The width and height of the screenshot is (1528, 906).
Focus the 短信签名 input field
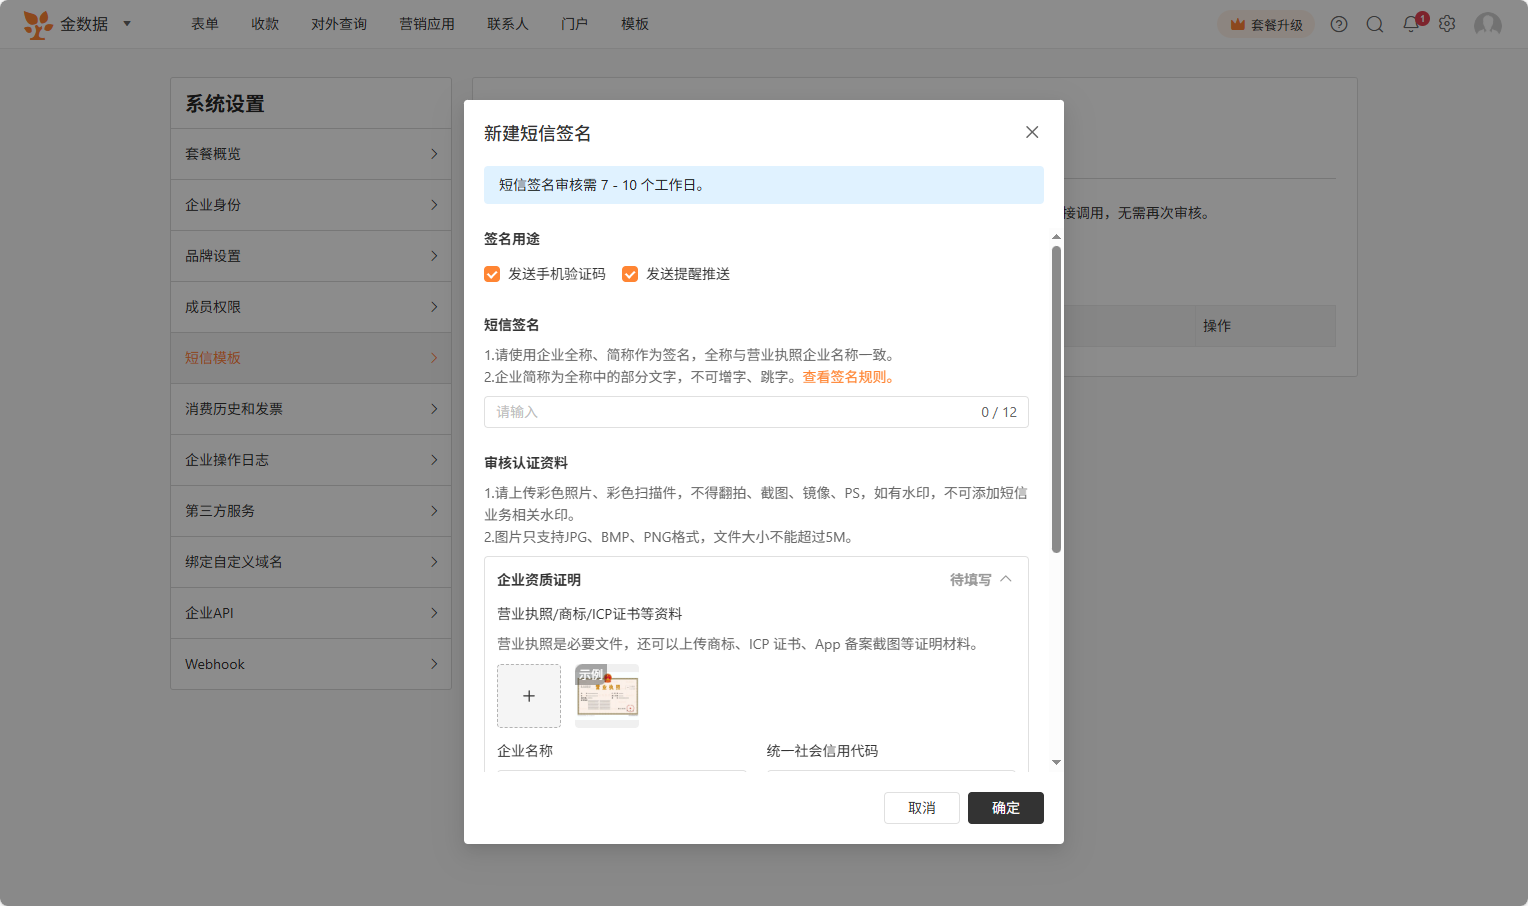tap(756, 412)
